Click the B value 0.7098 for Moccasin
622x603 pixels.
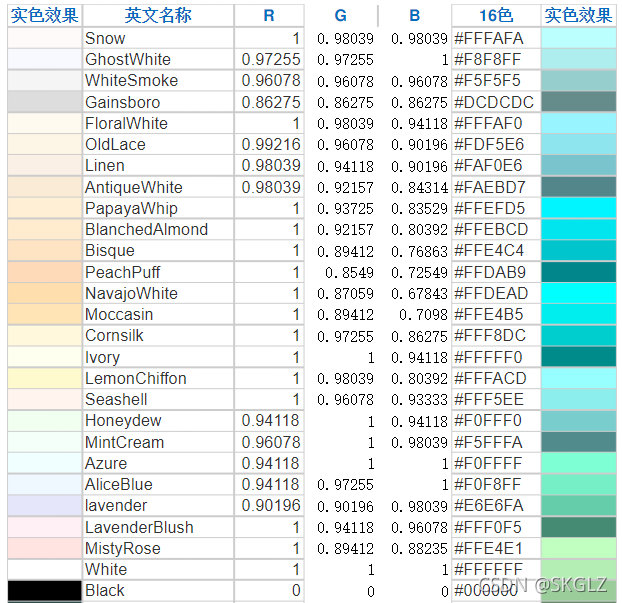[x=423, y=315]
